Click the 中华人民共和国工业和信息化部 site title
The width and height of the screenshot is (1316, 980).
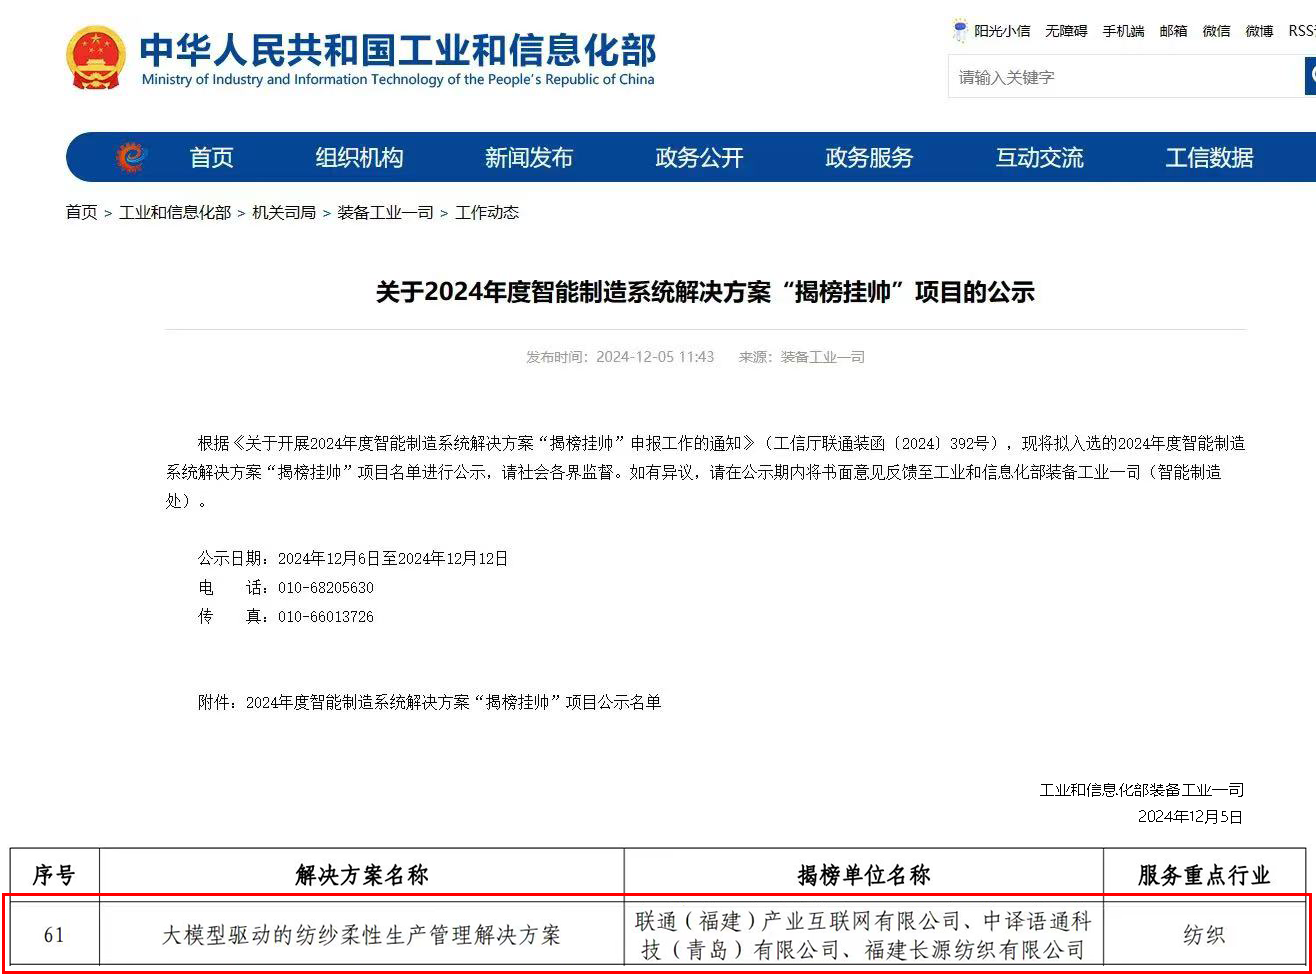tap(397, 49)
